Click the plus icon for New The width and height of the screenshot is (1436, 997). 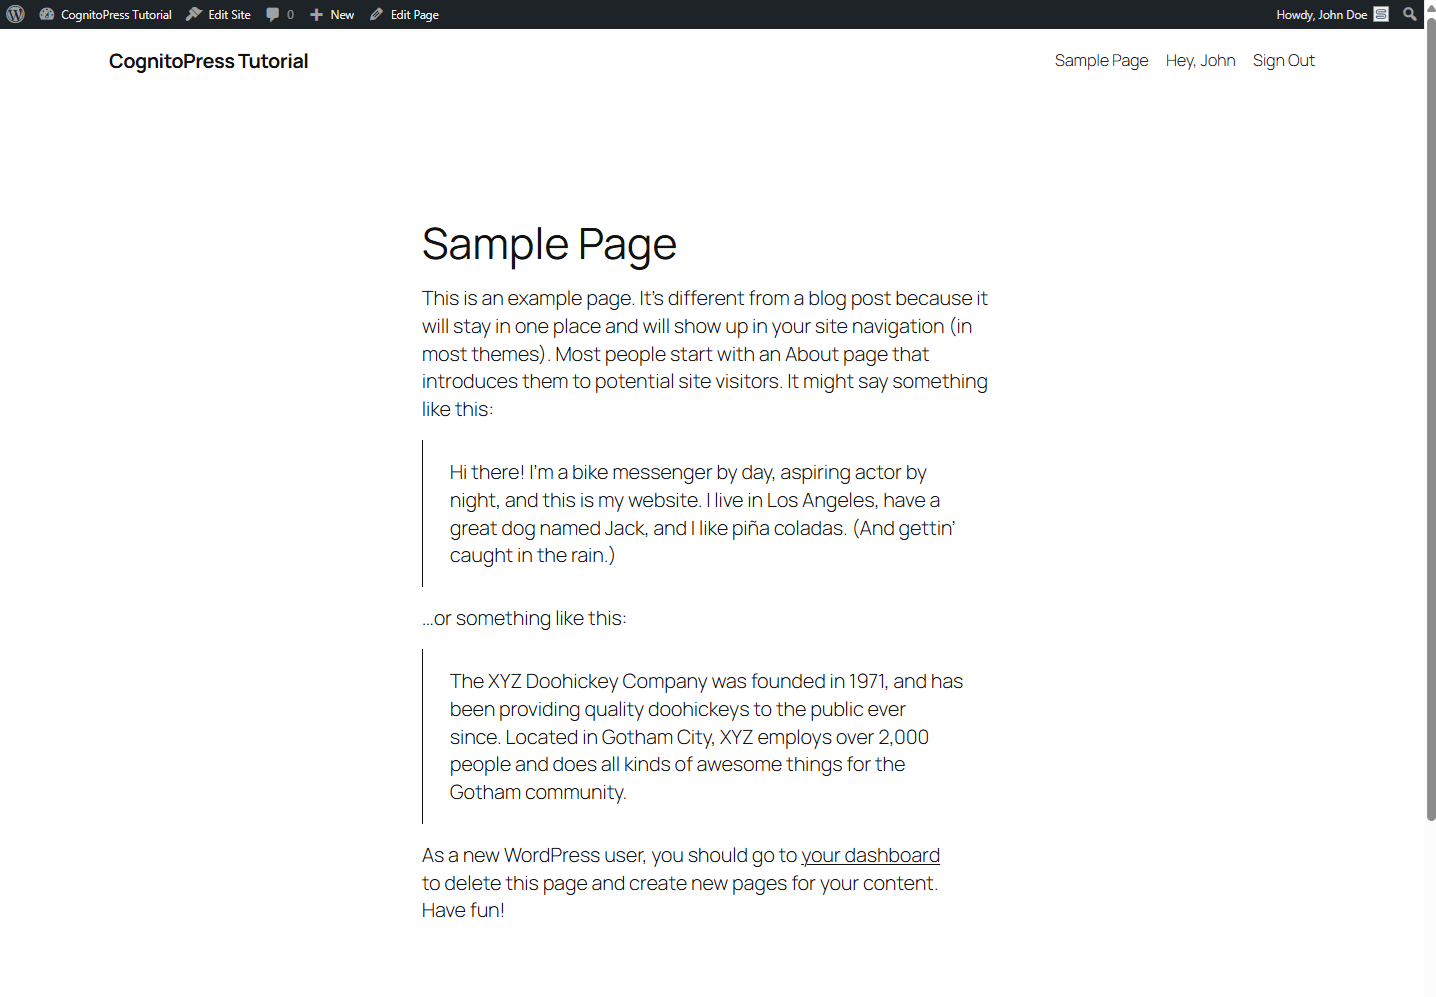(316, 14)
